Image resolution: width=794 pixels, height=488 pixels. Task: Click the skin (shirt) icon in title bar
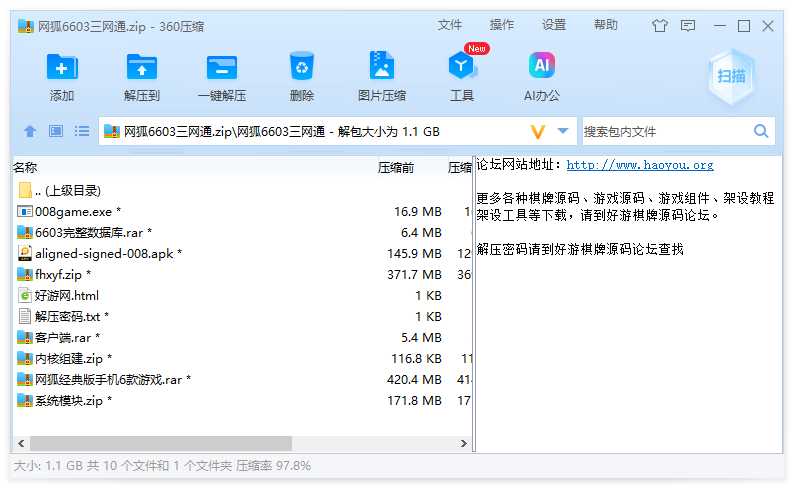tap(659, 25)
